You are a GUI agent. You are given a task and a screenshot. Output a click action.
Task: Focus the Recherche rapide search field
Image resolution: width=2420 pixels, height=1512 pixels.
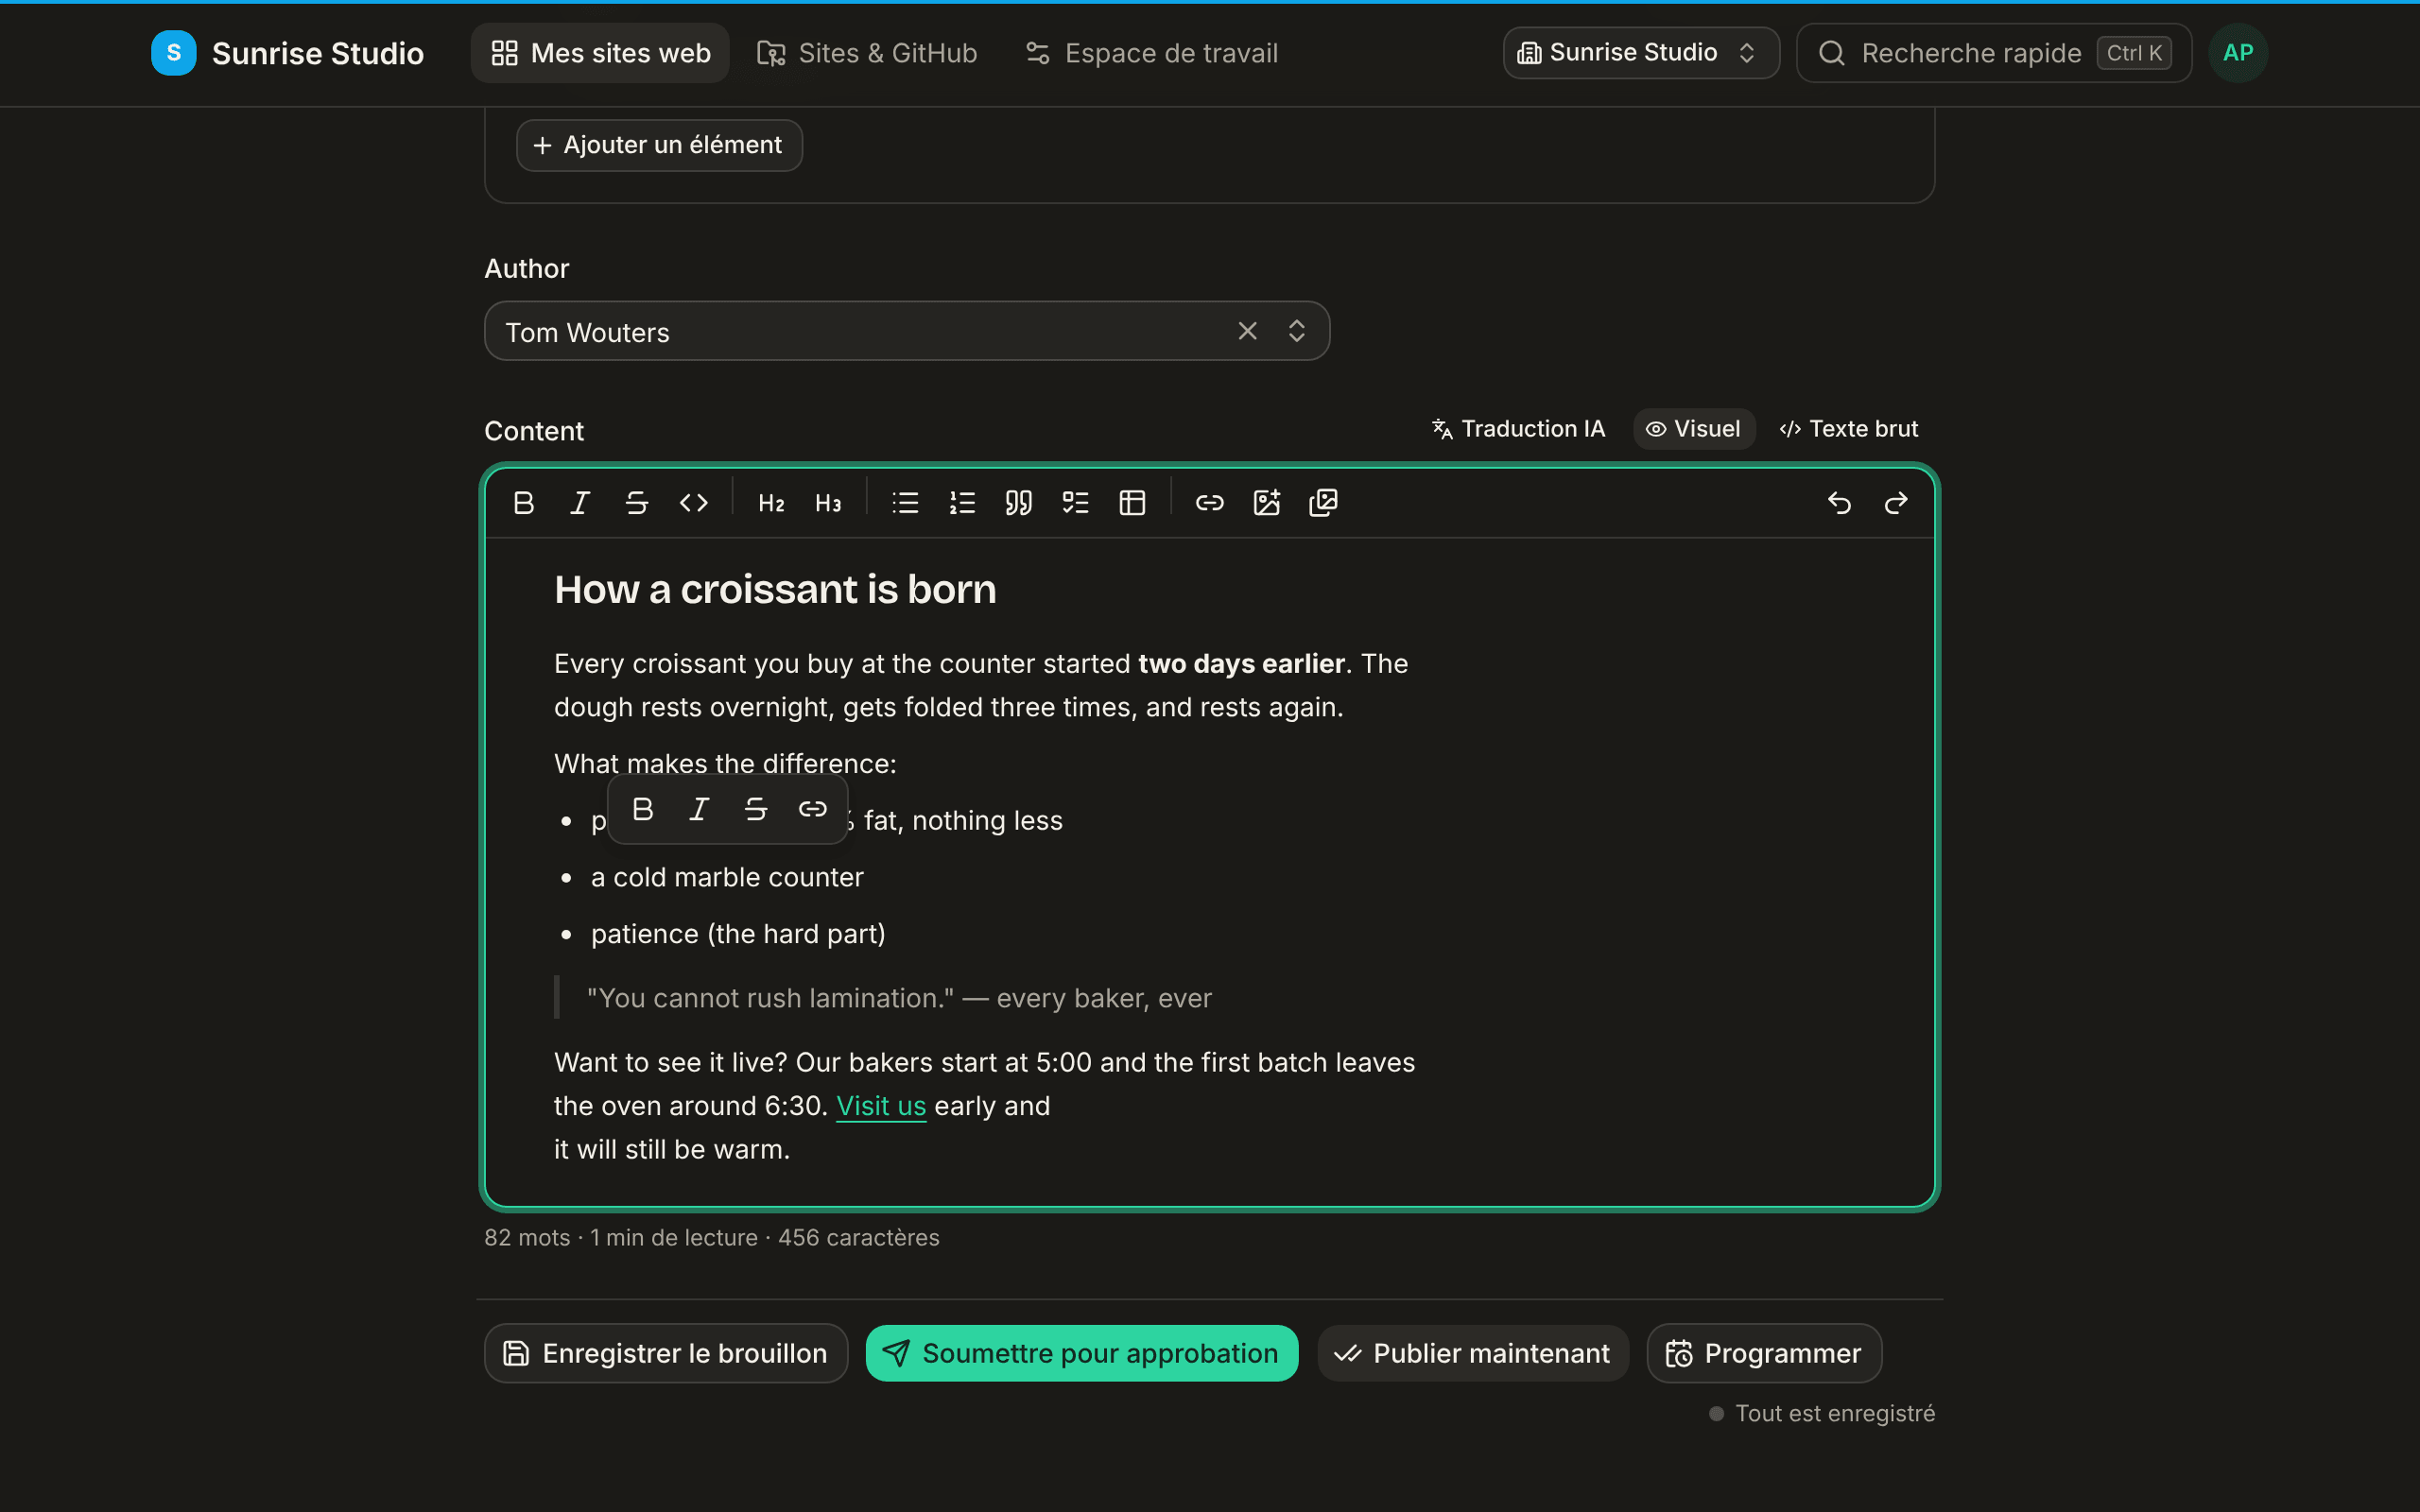click(1994, 53)
